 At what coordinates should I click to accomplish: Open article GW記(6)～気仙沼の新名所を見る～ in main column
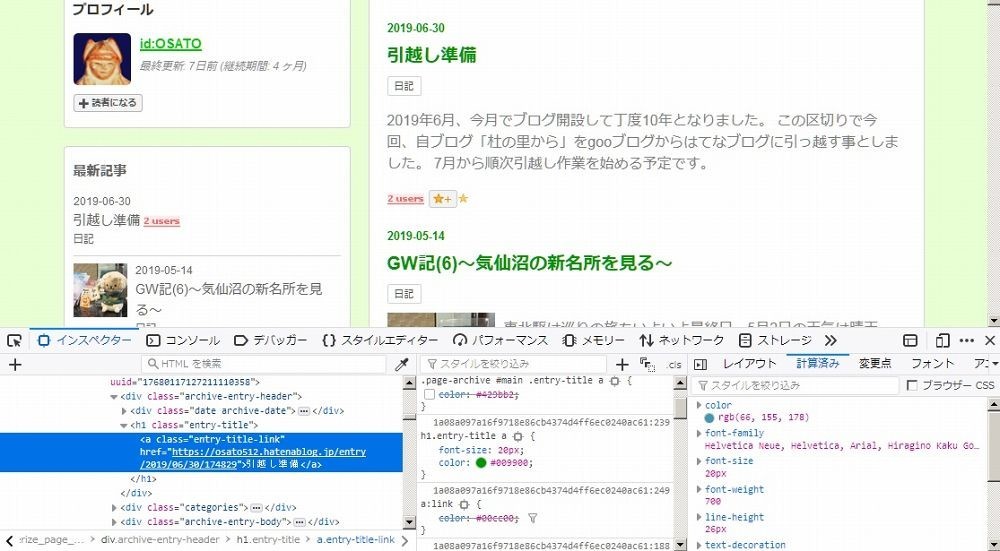(529, 263)
